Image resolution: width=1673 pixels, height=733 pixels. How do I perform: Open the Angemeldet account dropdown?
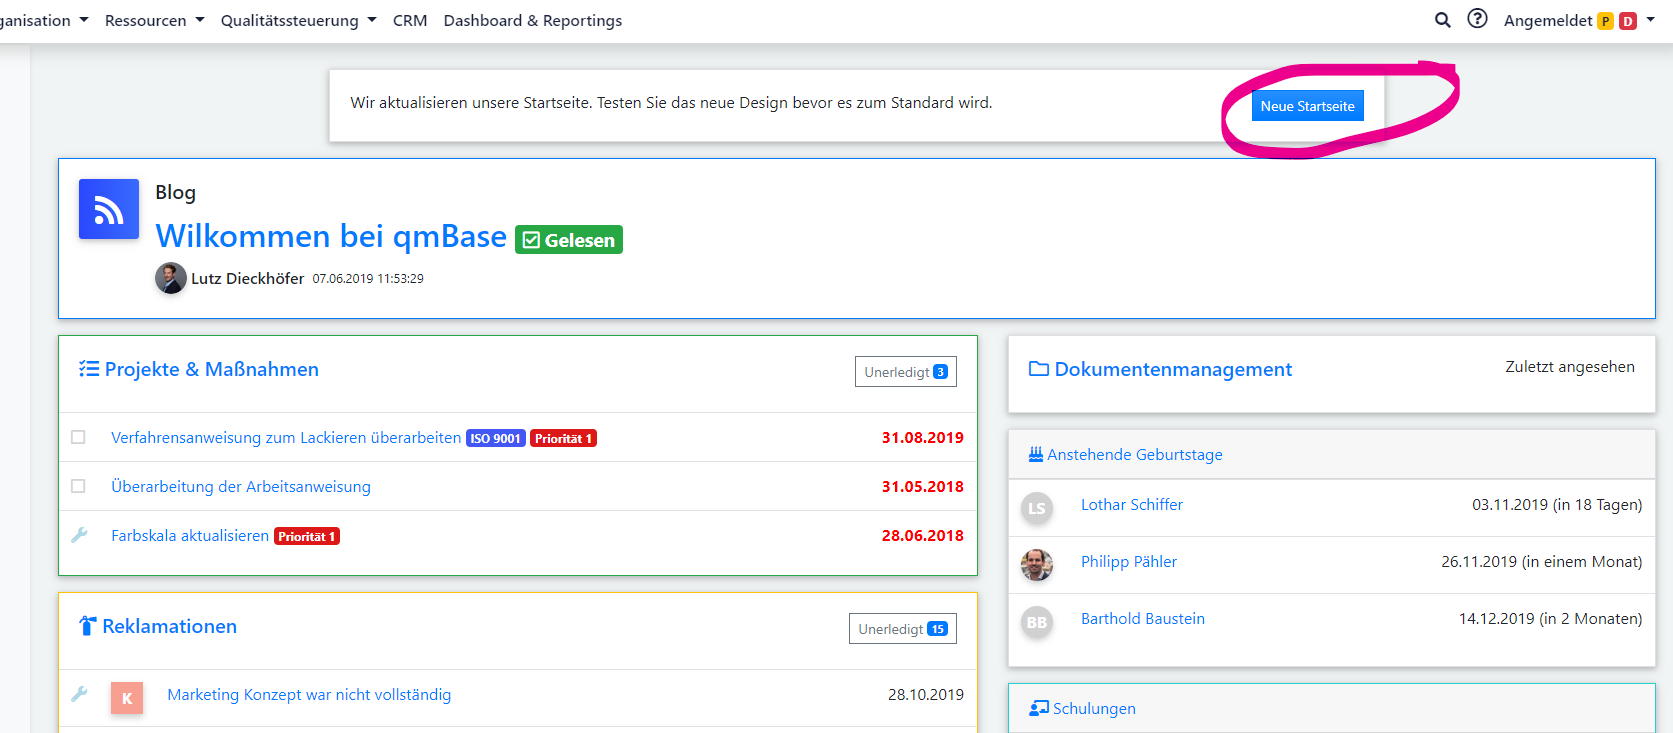click(1579, 20)
